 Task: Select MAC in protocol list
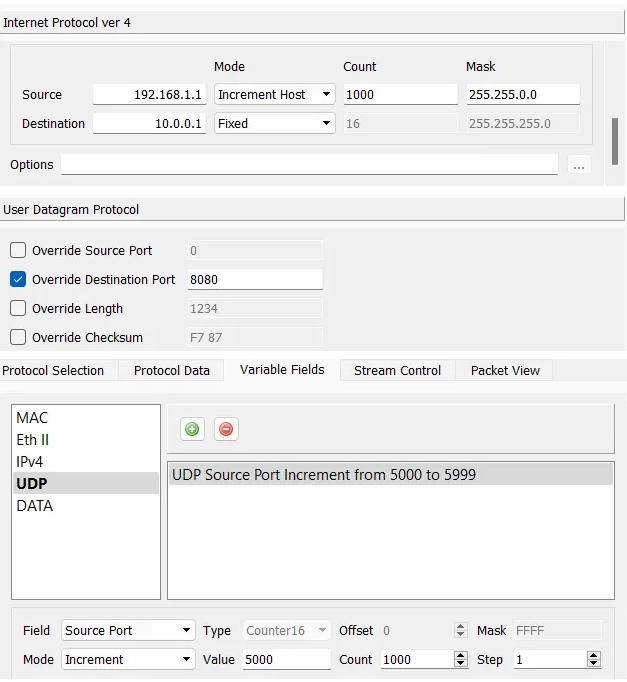coord(86,418)
